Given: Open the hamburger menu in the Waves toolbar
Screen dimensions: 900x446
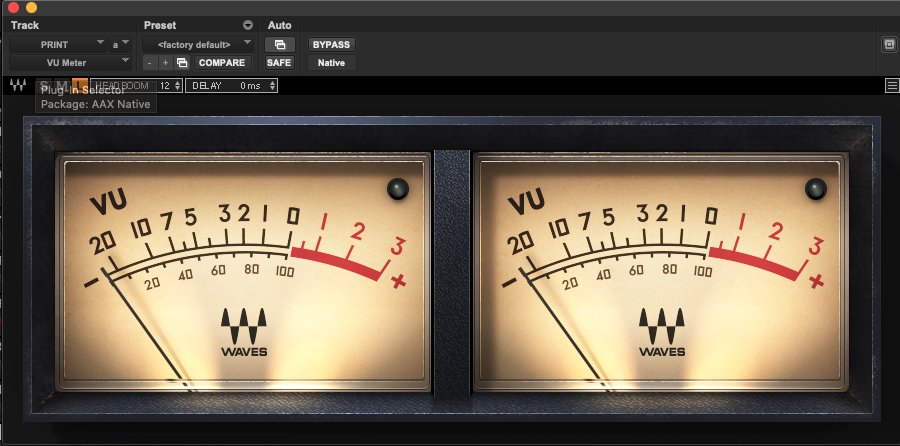Looking at the screenshot, I should pos(891,86).
